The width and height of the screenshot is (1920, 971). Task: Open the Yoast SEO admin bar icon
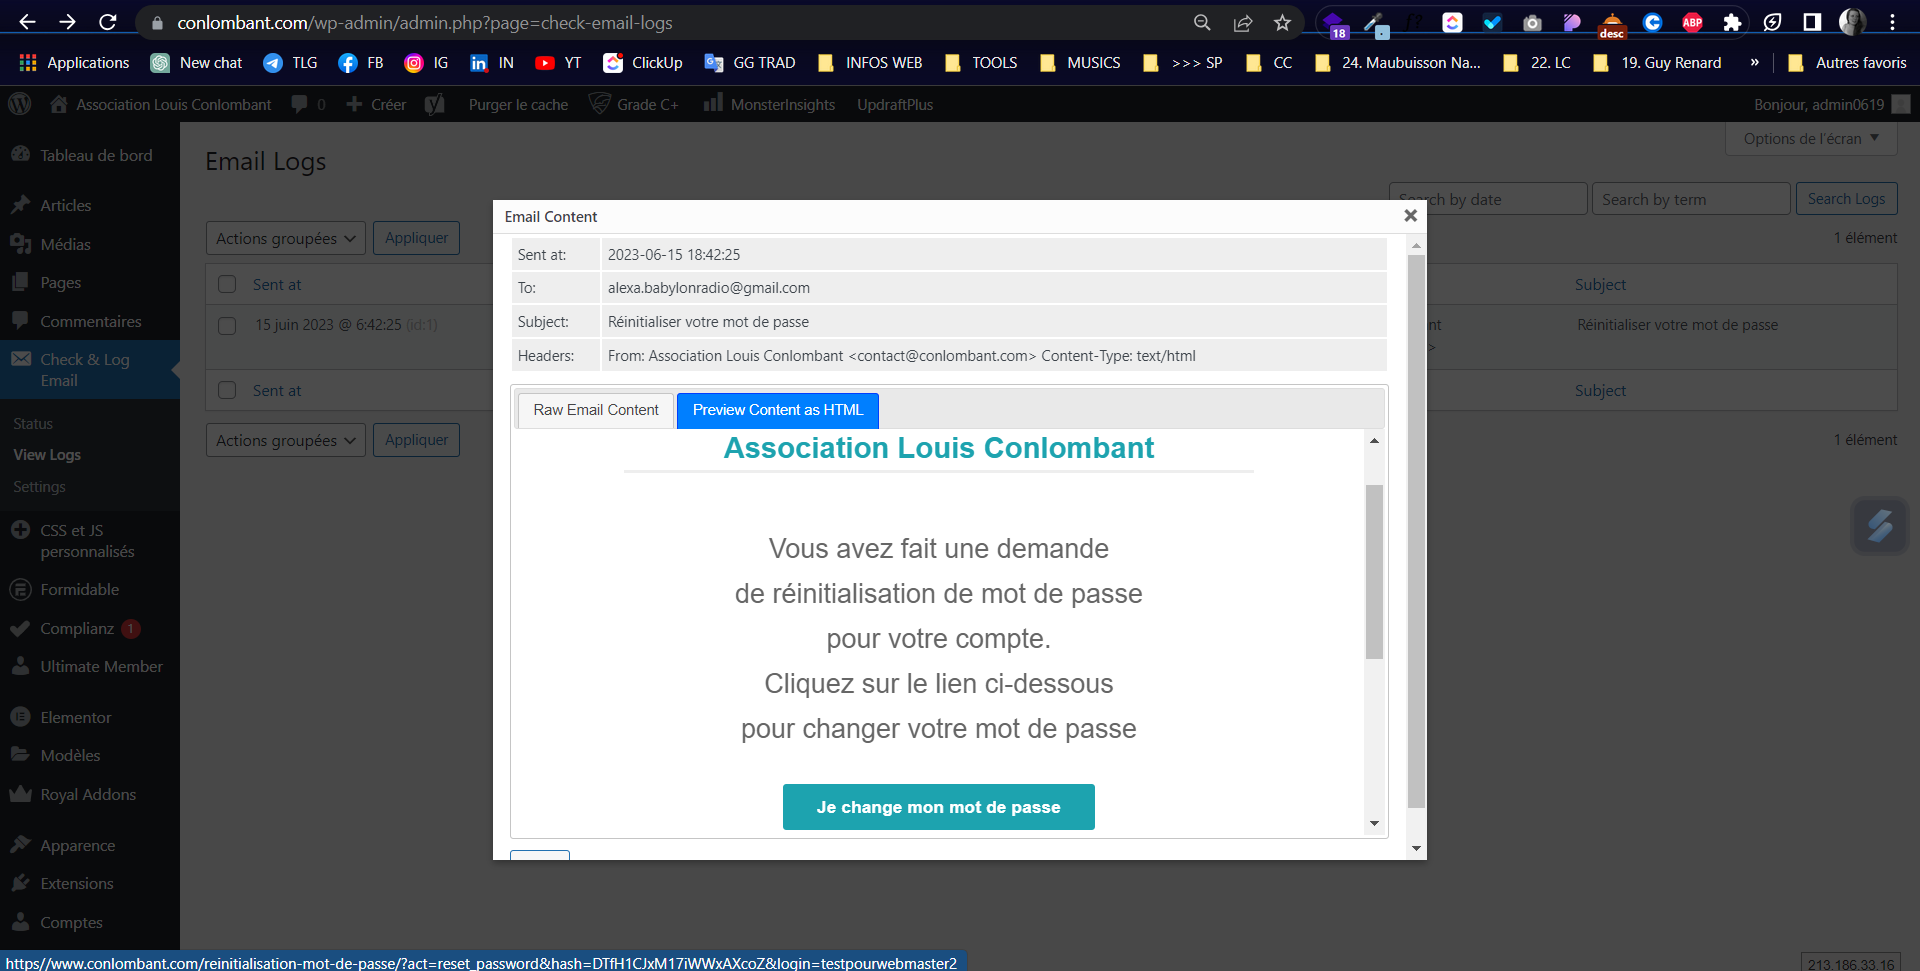tap(435, 104)
